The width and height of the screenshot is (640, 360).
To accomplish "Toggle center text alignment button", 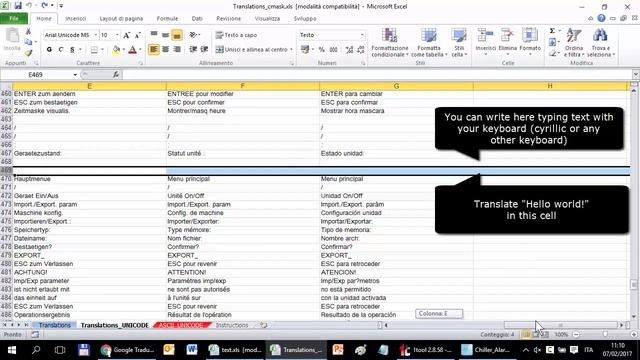I will (x=165, y=49).
